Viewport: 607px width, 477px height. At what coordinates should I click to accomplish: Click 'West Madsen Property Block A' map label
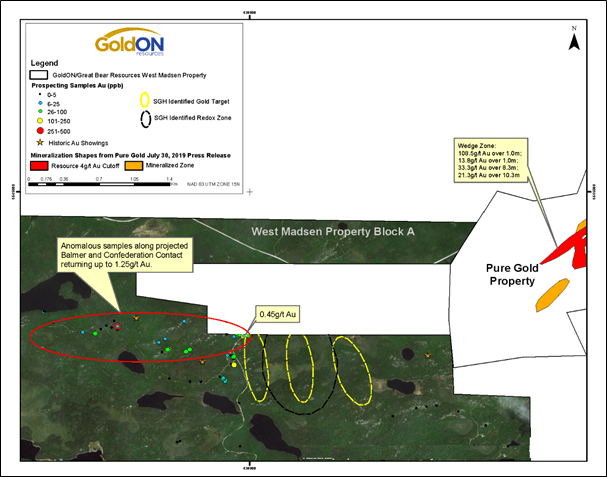pos(333,232)
